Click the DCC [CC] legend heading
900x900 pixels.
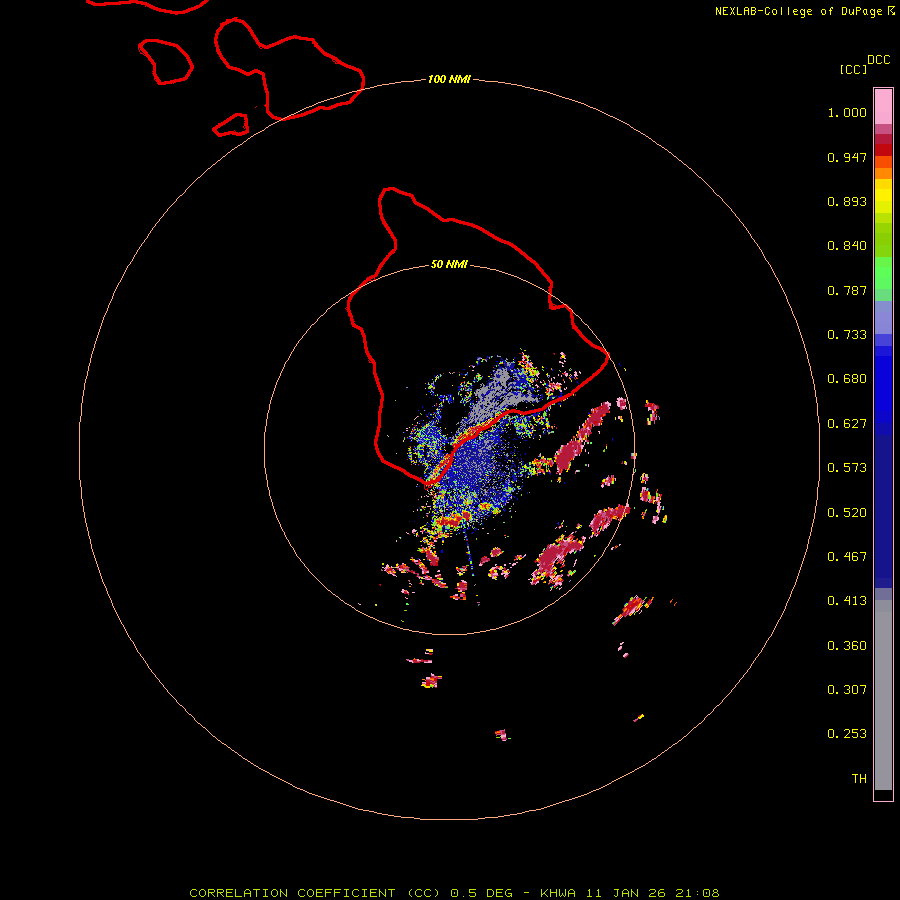click(865, 64)
